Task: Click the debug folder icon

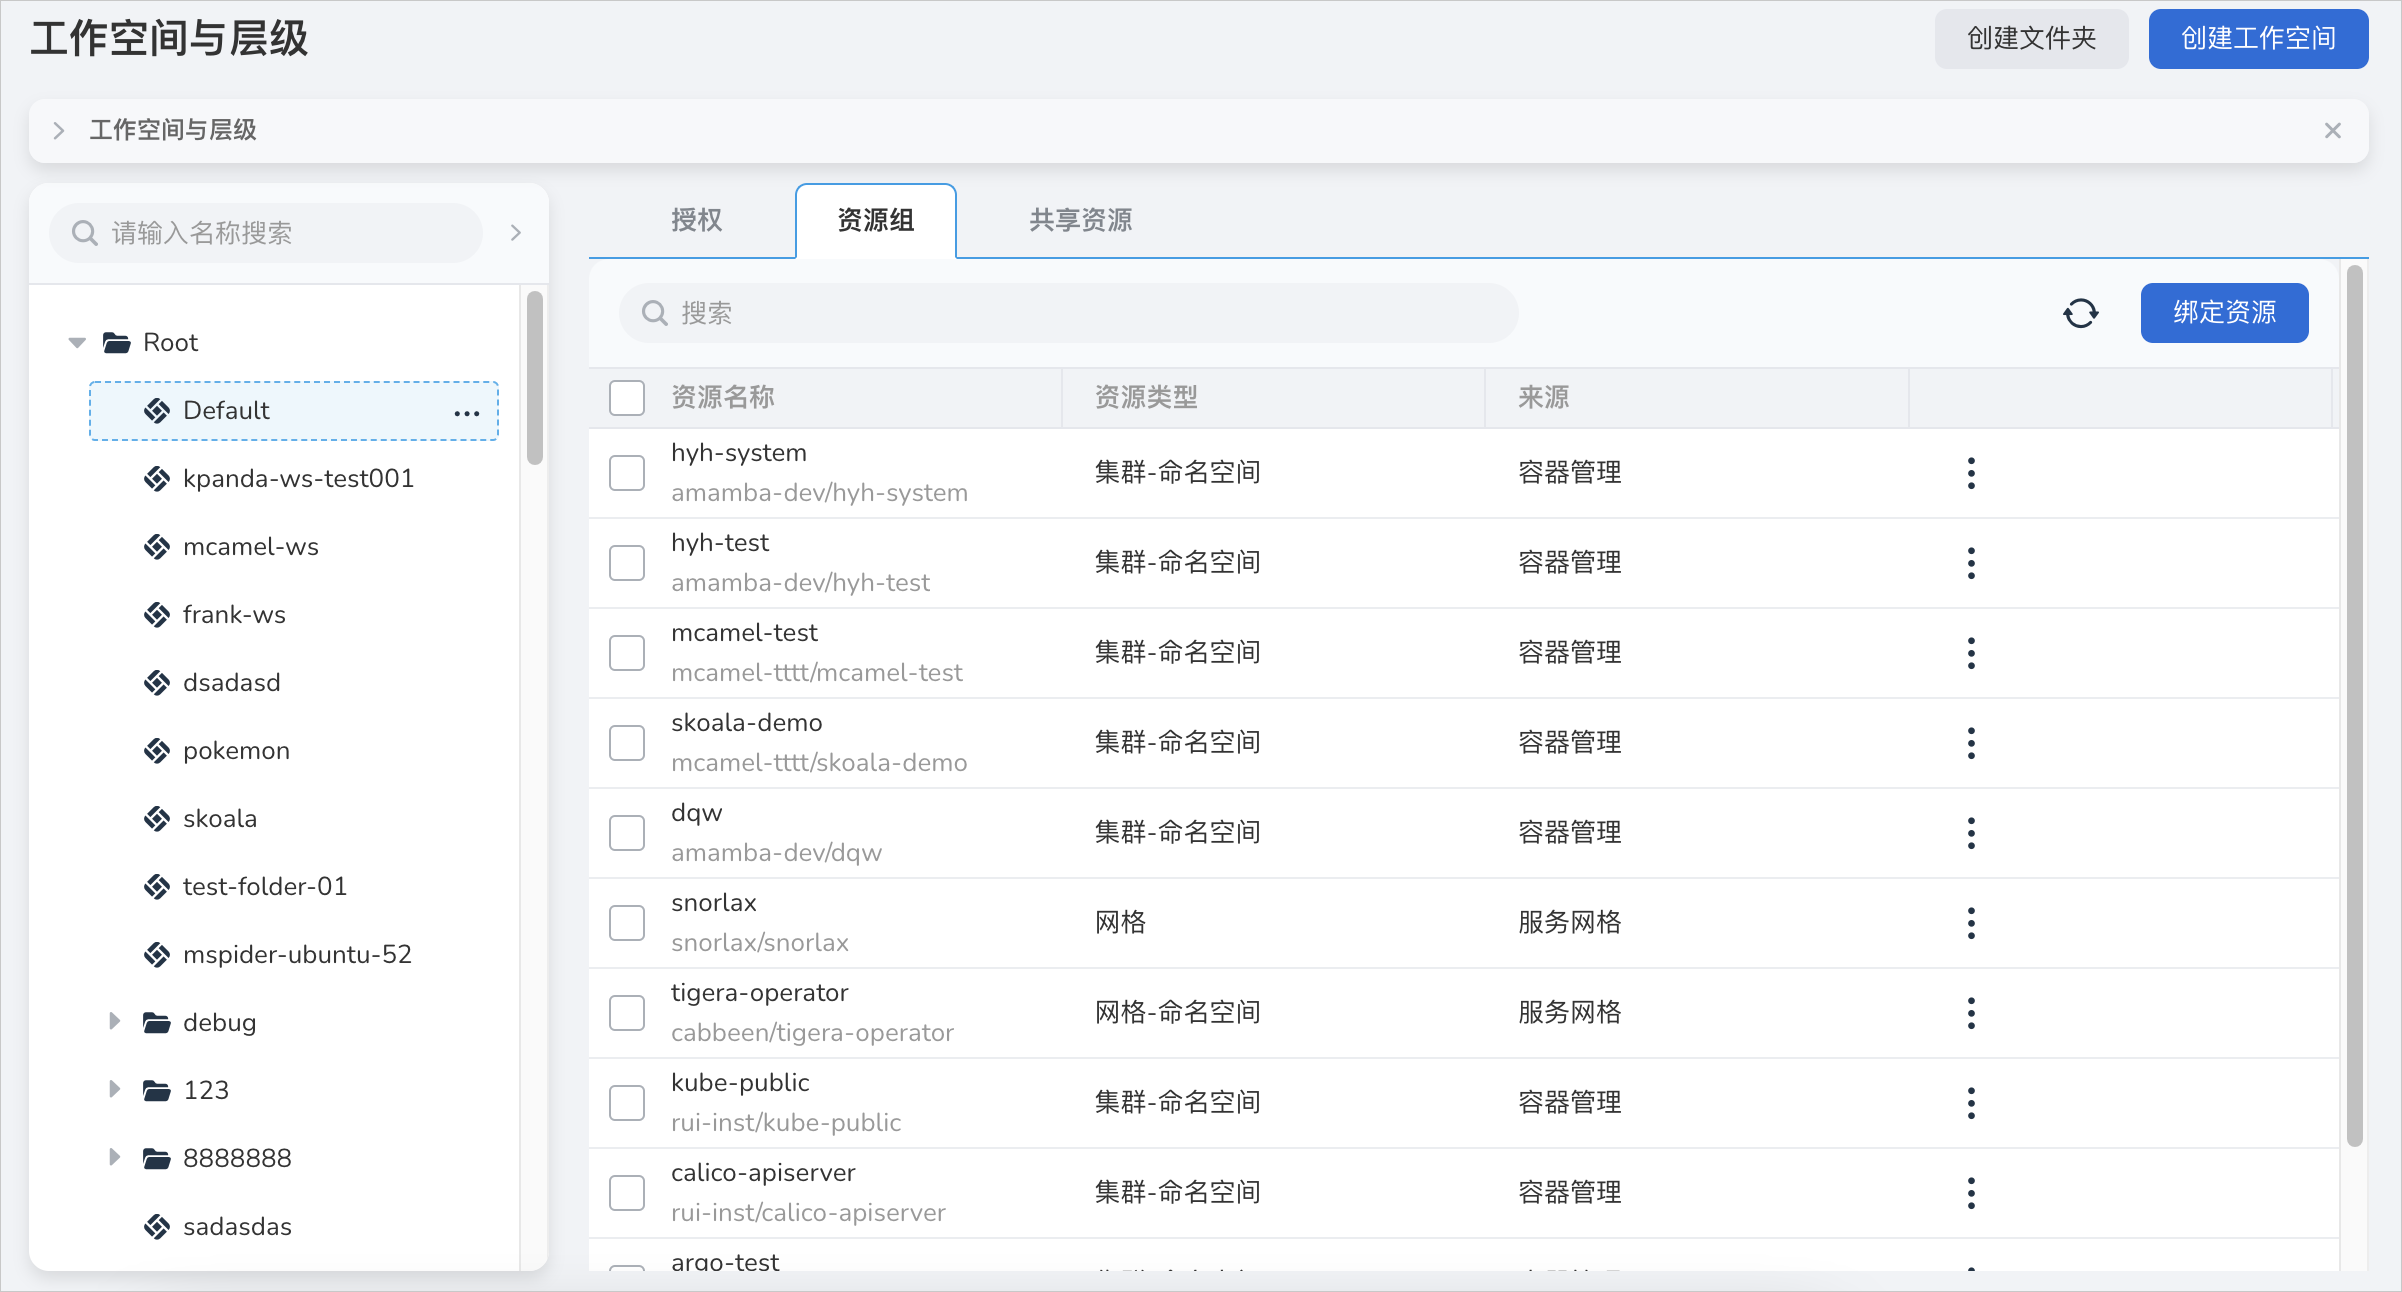Action: (156, 1023)
